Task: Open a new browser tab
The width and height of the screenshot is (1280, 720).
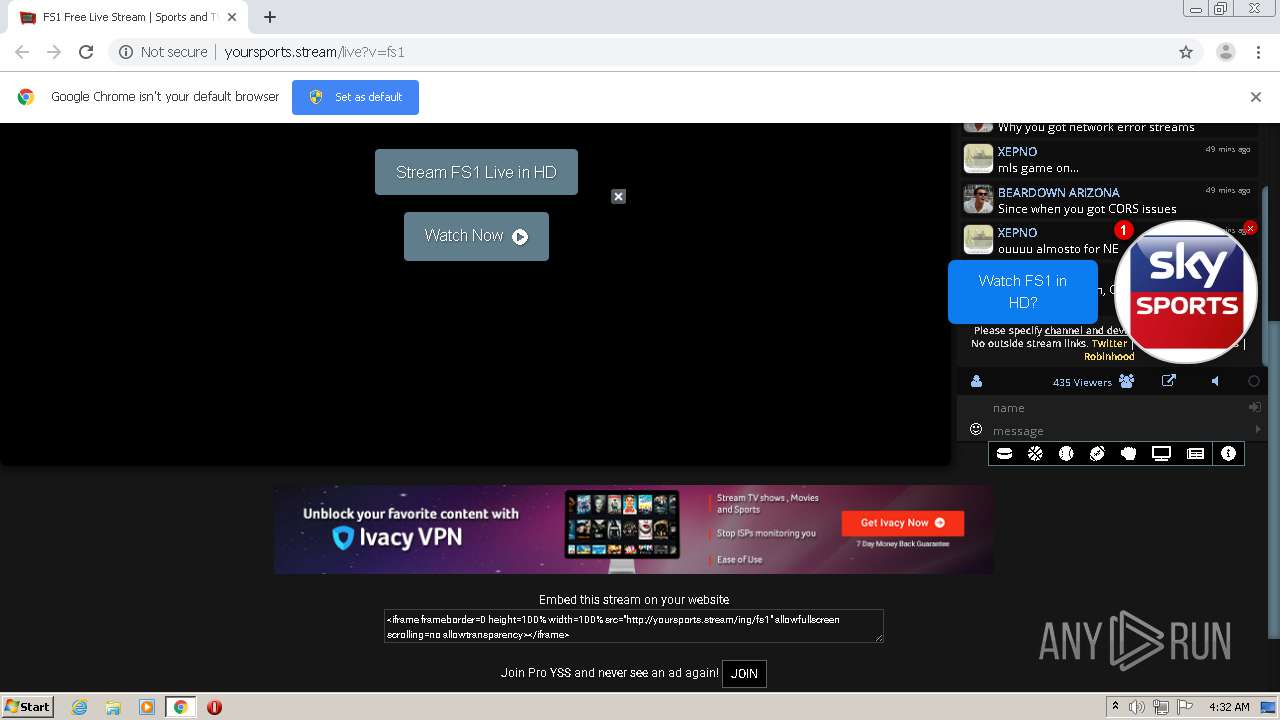Action: [x=270, y=17]
